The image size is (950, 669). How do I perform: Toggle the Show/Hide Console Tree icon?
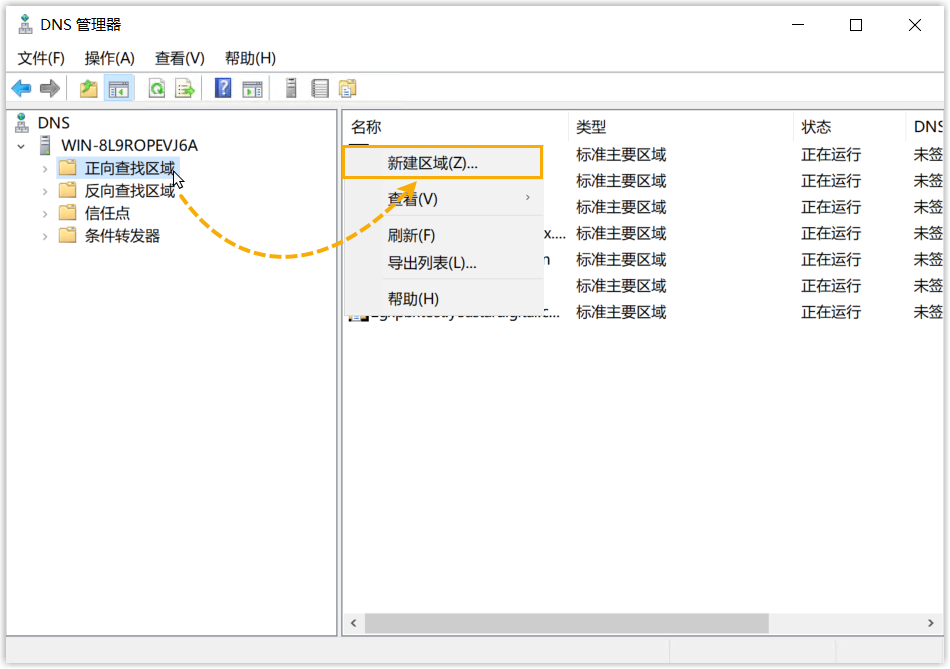(119, 89)
